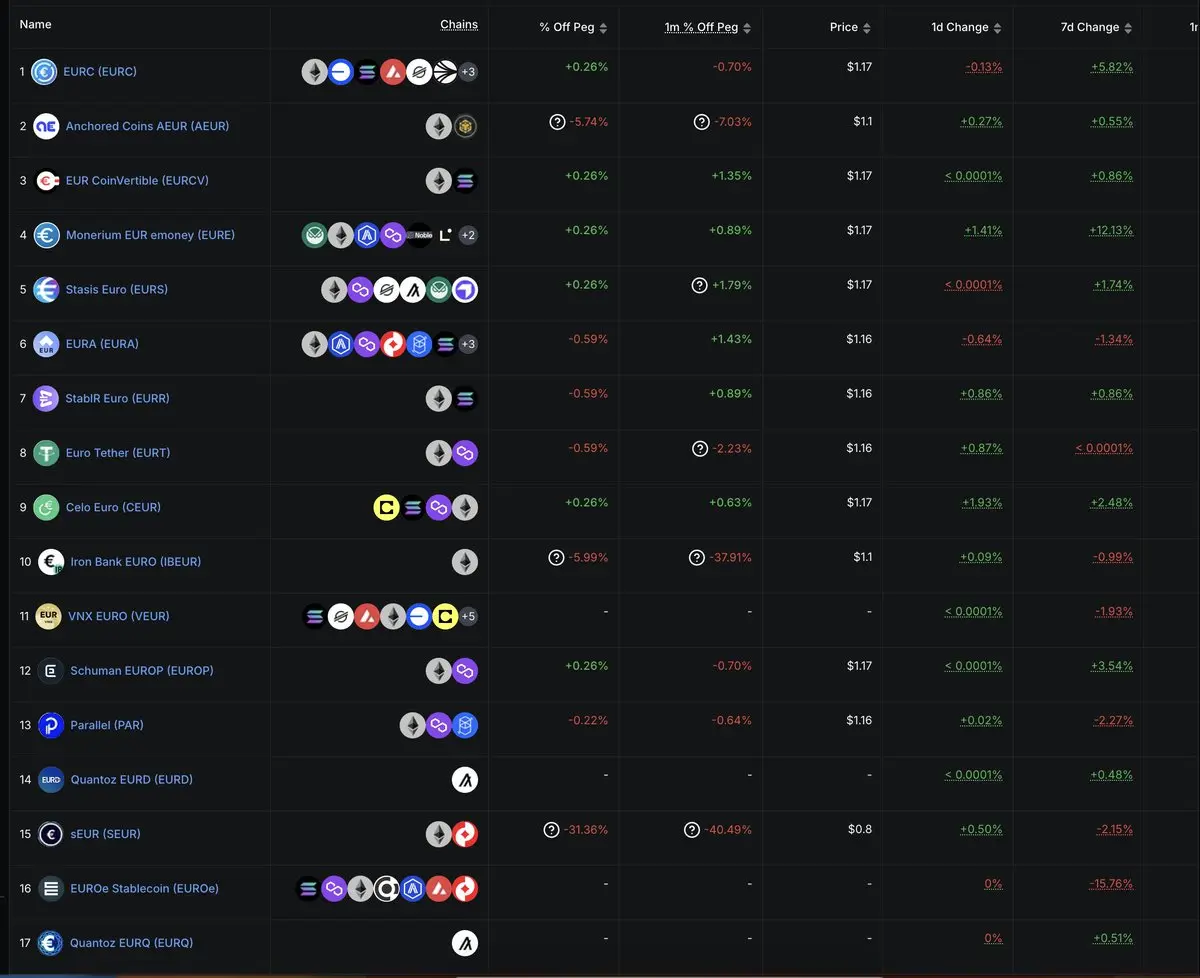Open Iron Bank EURO (IBEUR) link

[136, 562]
